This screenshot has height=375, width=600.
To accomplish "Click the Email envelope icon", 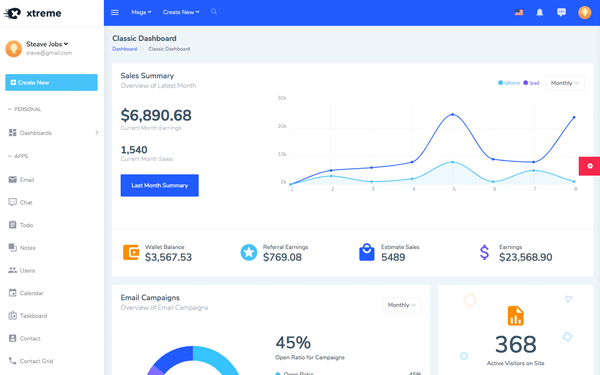I will [x=13, y=179].
